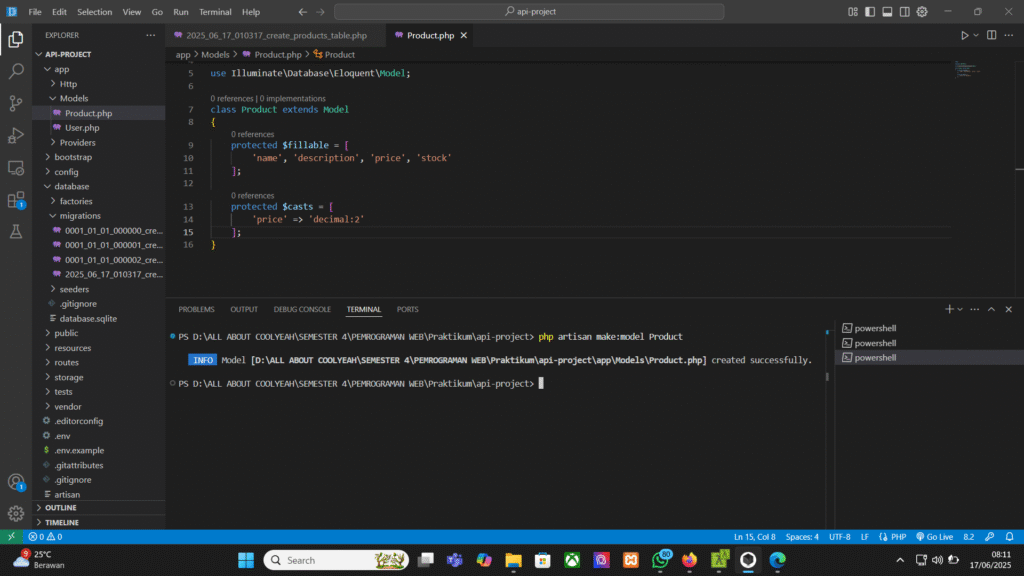Click the Manage gear icon
Viewport: 1024px width, 576px height.
16,513
